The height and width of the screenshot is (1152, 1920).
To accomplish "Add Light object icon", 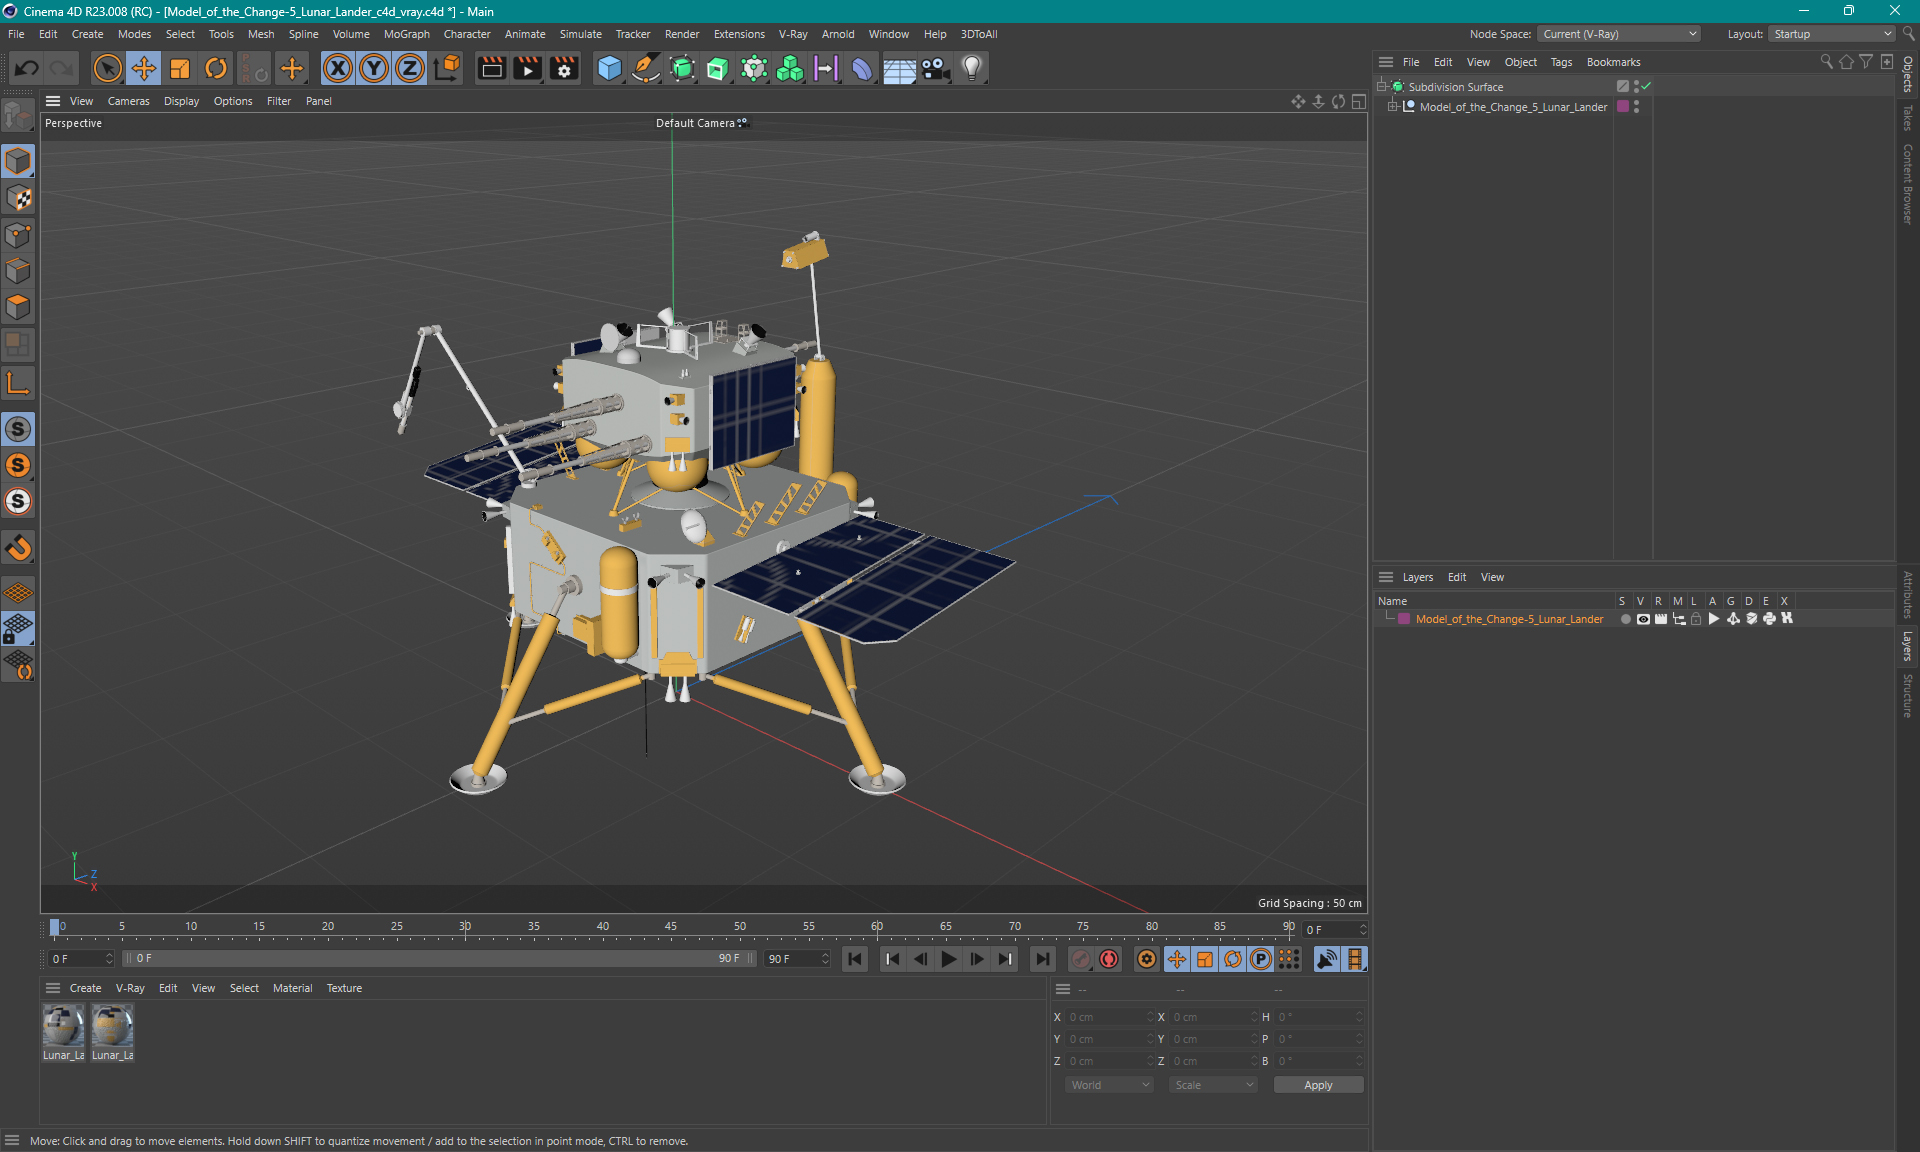I will click(x=971, y=68).
